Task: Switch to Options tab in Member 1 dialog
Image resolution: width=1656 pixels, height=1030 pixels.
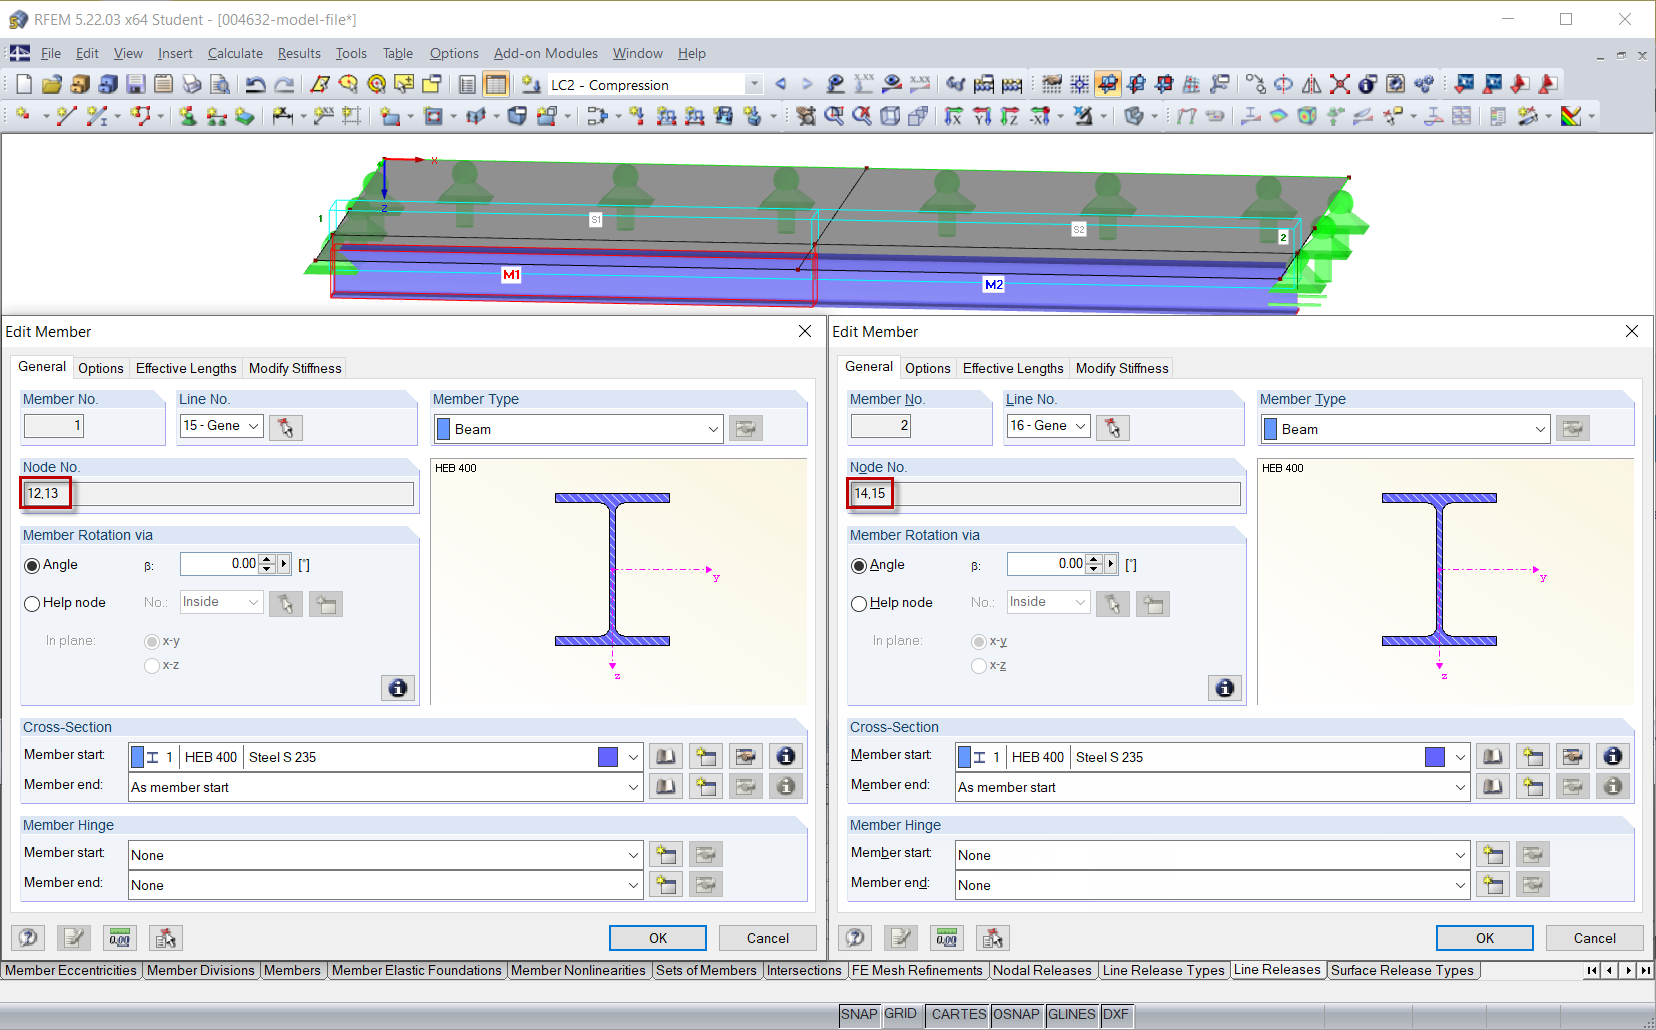Action: click(101, 368)
